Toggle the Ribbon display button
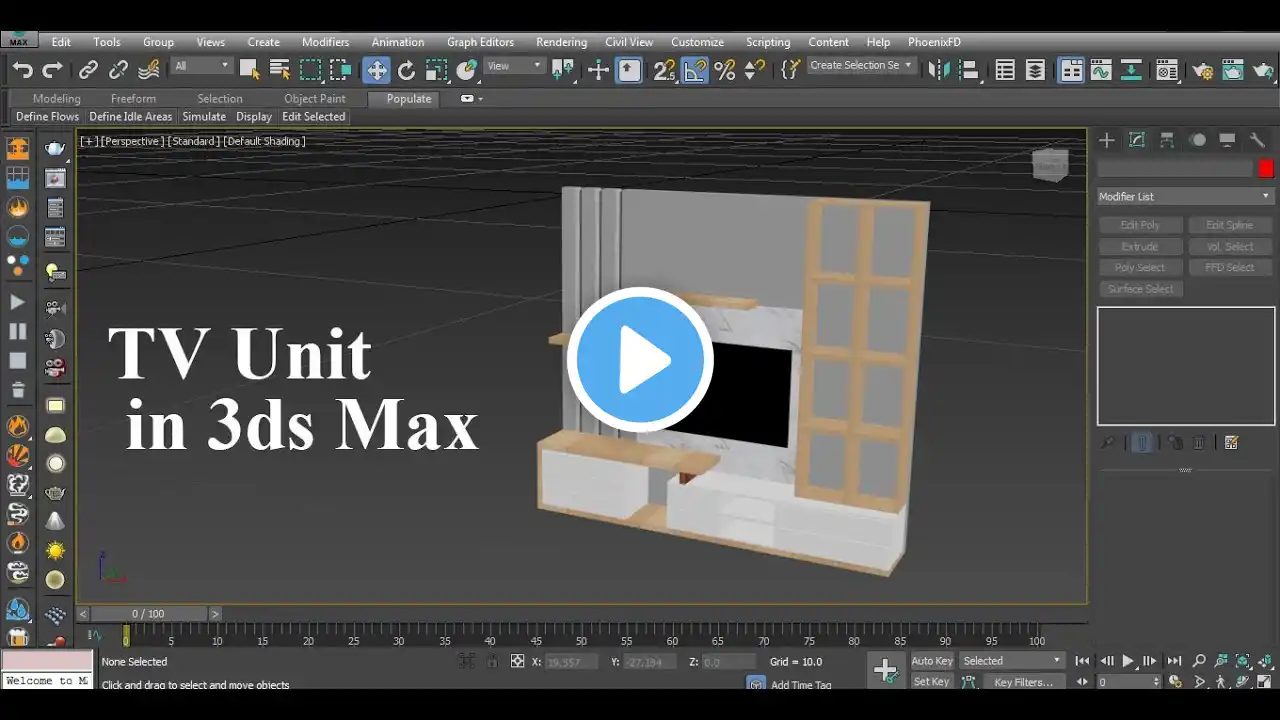This screenshot has height=720, width=1280. point(1071,70)
